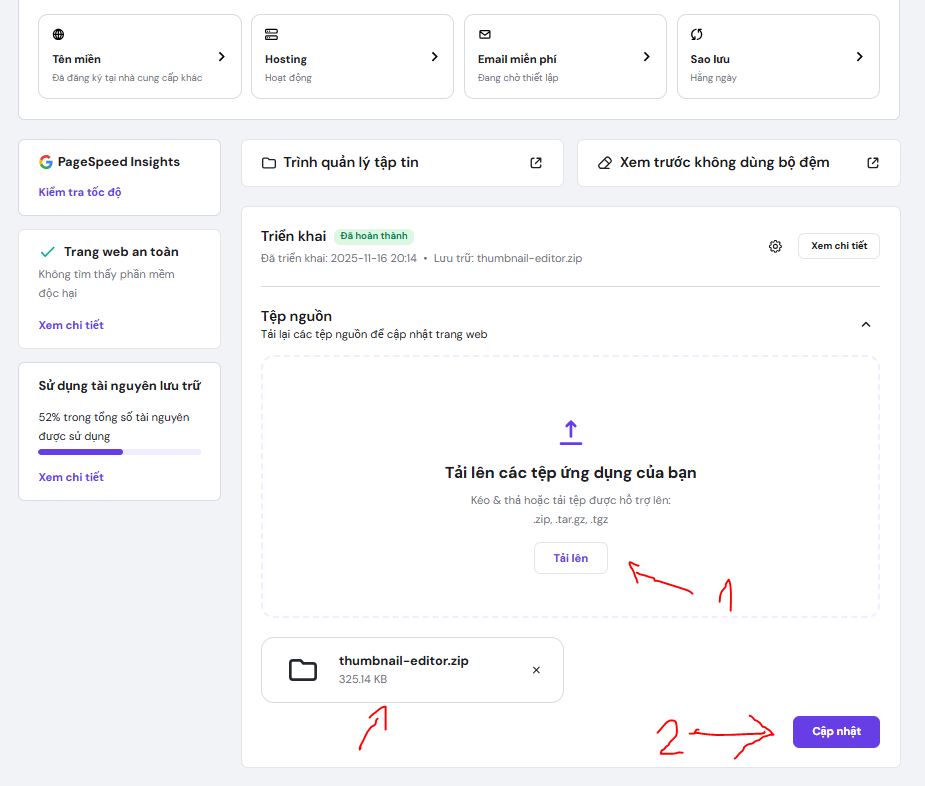Click Xem chi tiết deployment button
Viewport: 925px width, 786px height.
[838, 246]
